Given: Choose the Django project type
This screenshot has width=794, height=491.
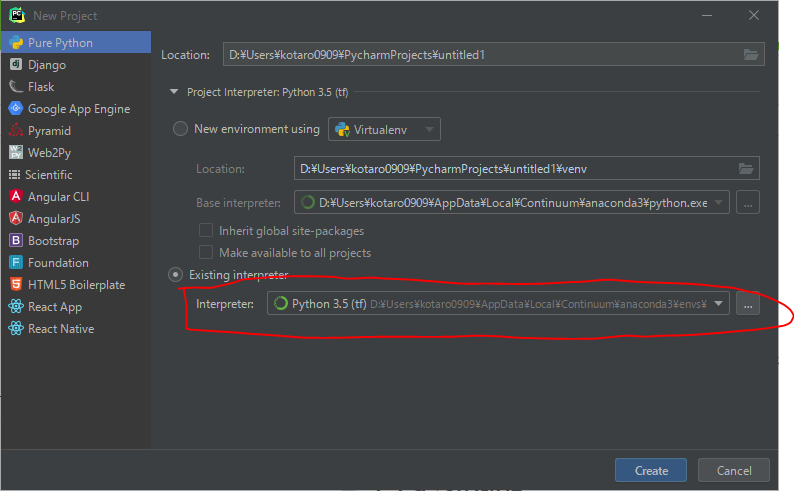Looking at the screenshot, I should pos(76,65).
